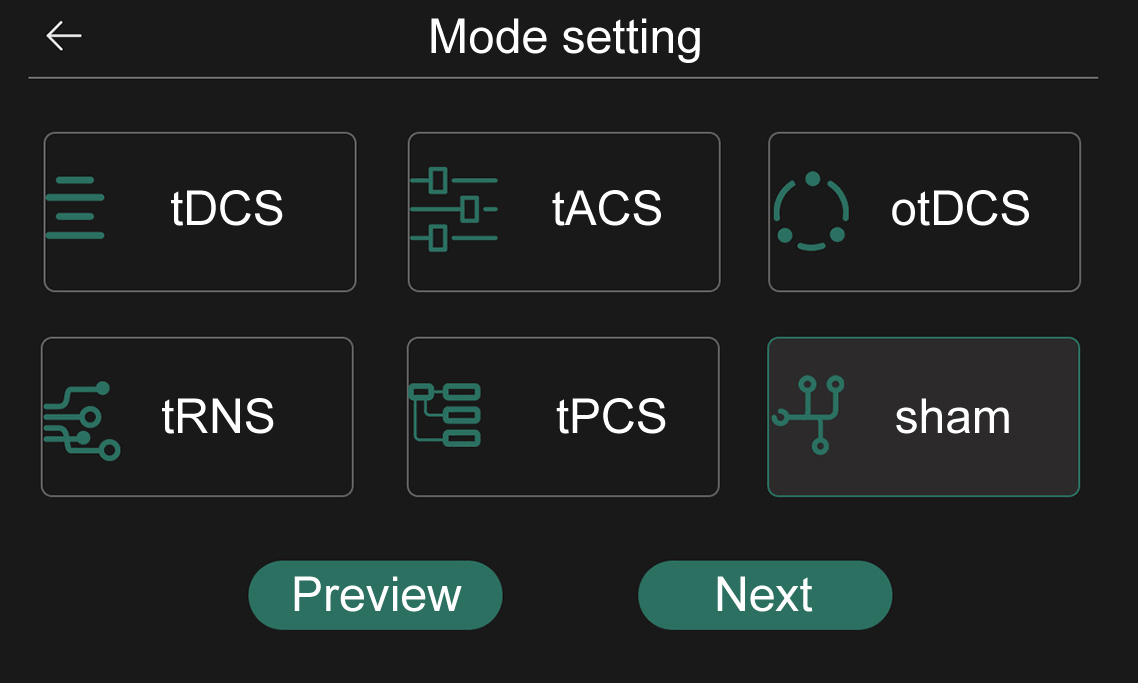
Task: Select the tRNS mode text
Action: (x=218, y=416)
